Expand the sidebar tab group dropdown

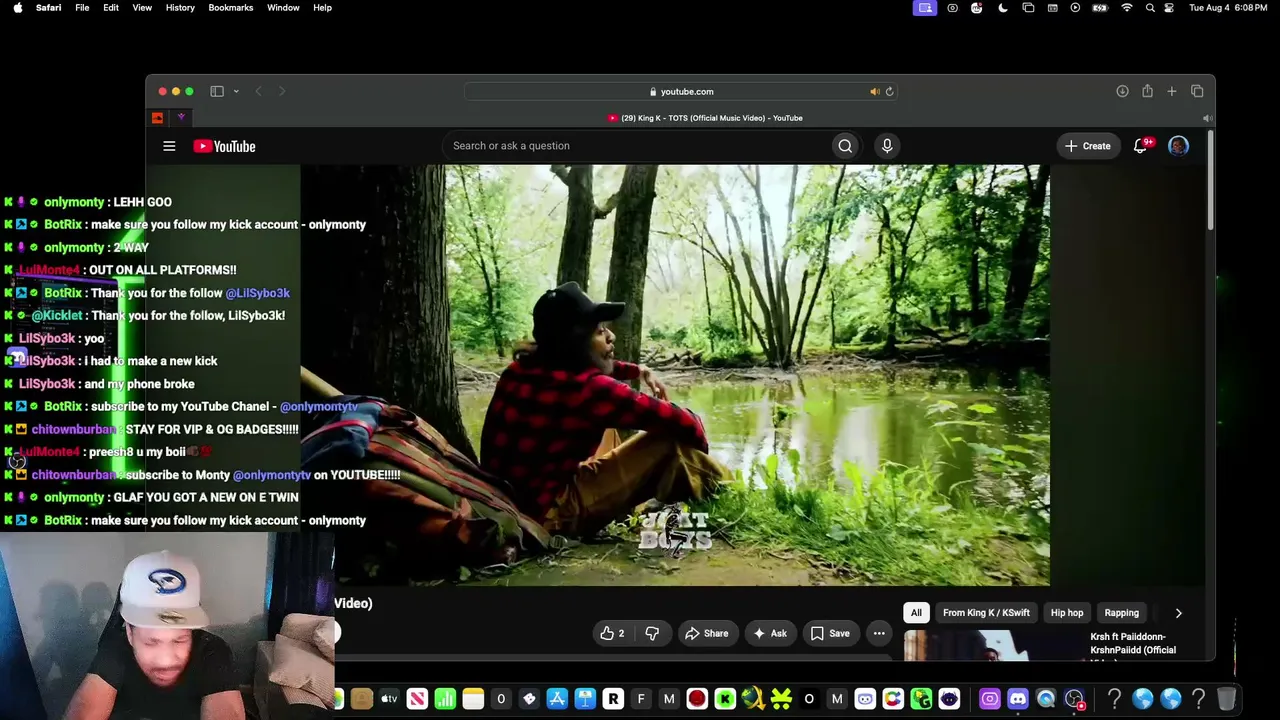coord(236,91)
